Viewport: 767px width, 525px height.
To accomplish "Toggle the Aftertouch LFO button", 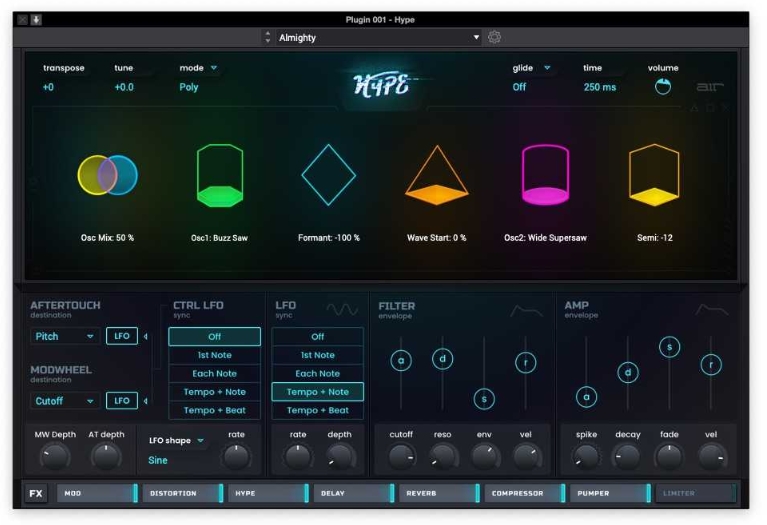I will click(x=122, y=336).
